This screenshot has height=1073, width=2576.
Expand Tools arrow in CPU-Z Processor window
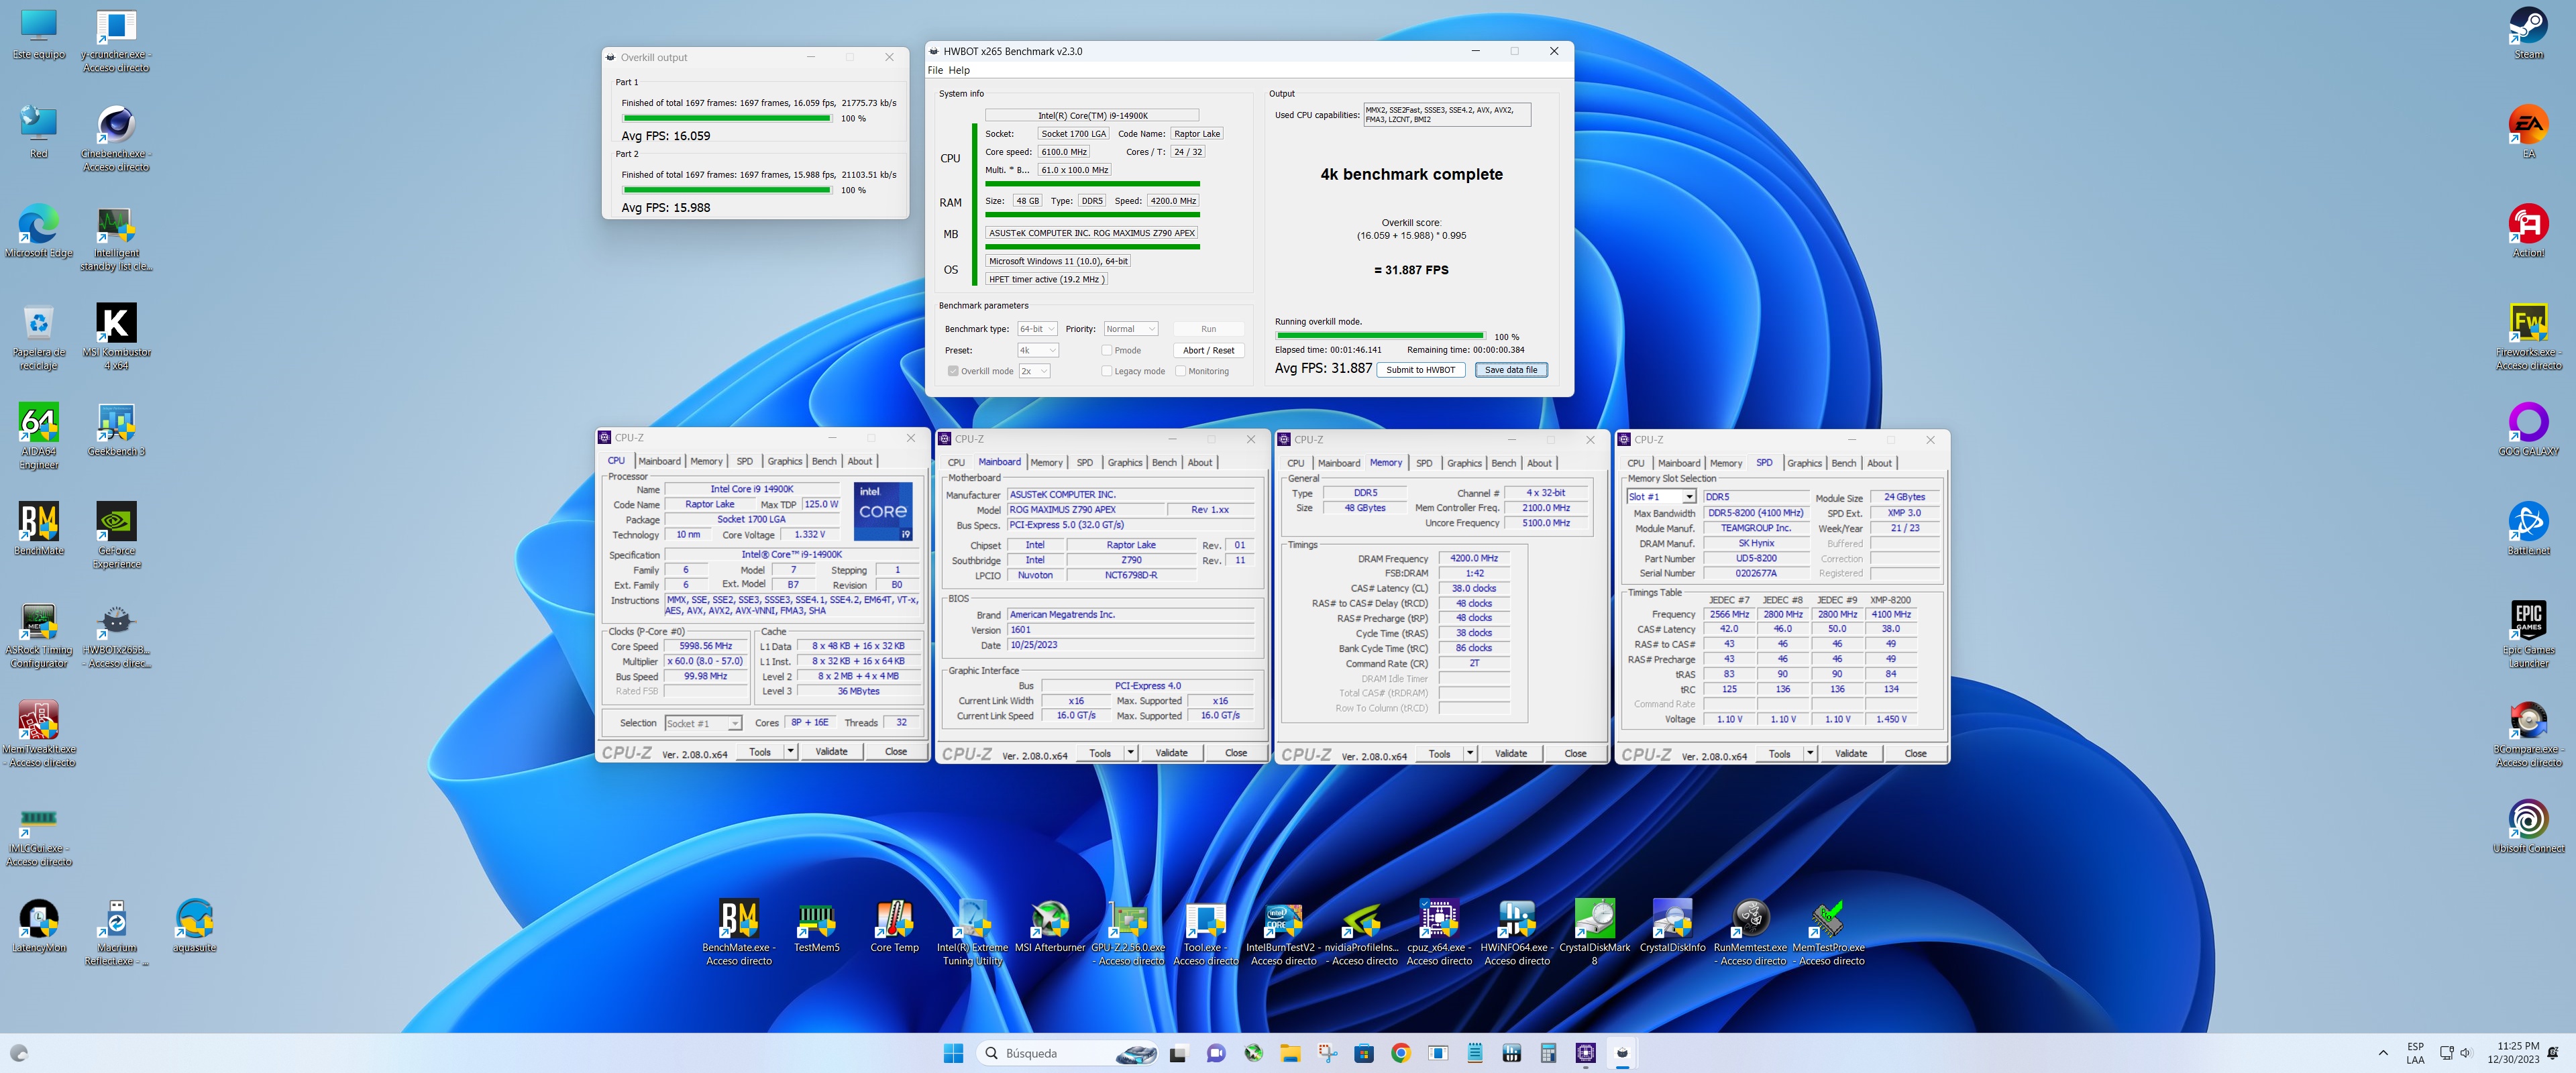(790, 751)
